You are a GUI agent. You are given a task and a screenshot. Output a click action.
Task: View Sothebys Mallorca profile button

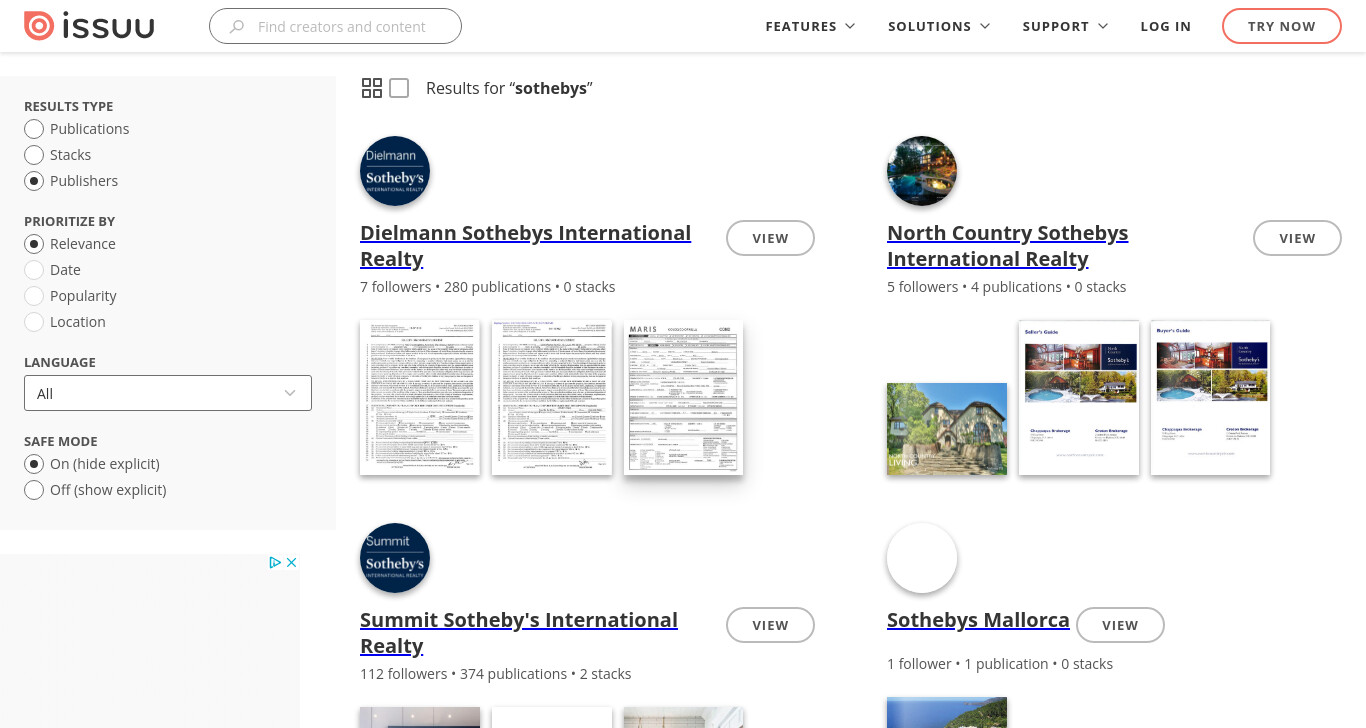tap(1120, 625)
